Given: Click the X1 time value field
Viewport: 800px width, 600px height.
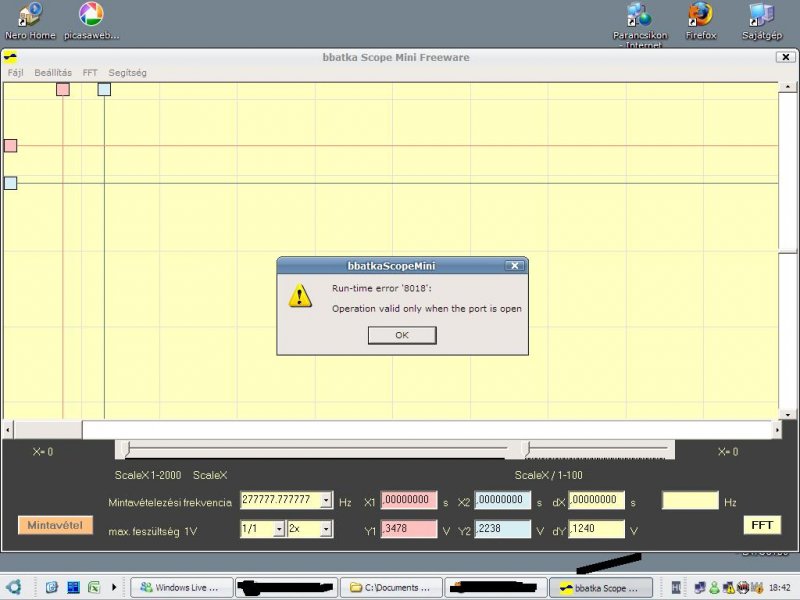Looking at the screenshot, I should click(409, 500).
